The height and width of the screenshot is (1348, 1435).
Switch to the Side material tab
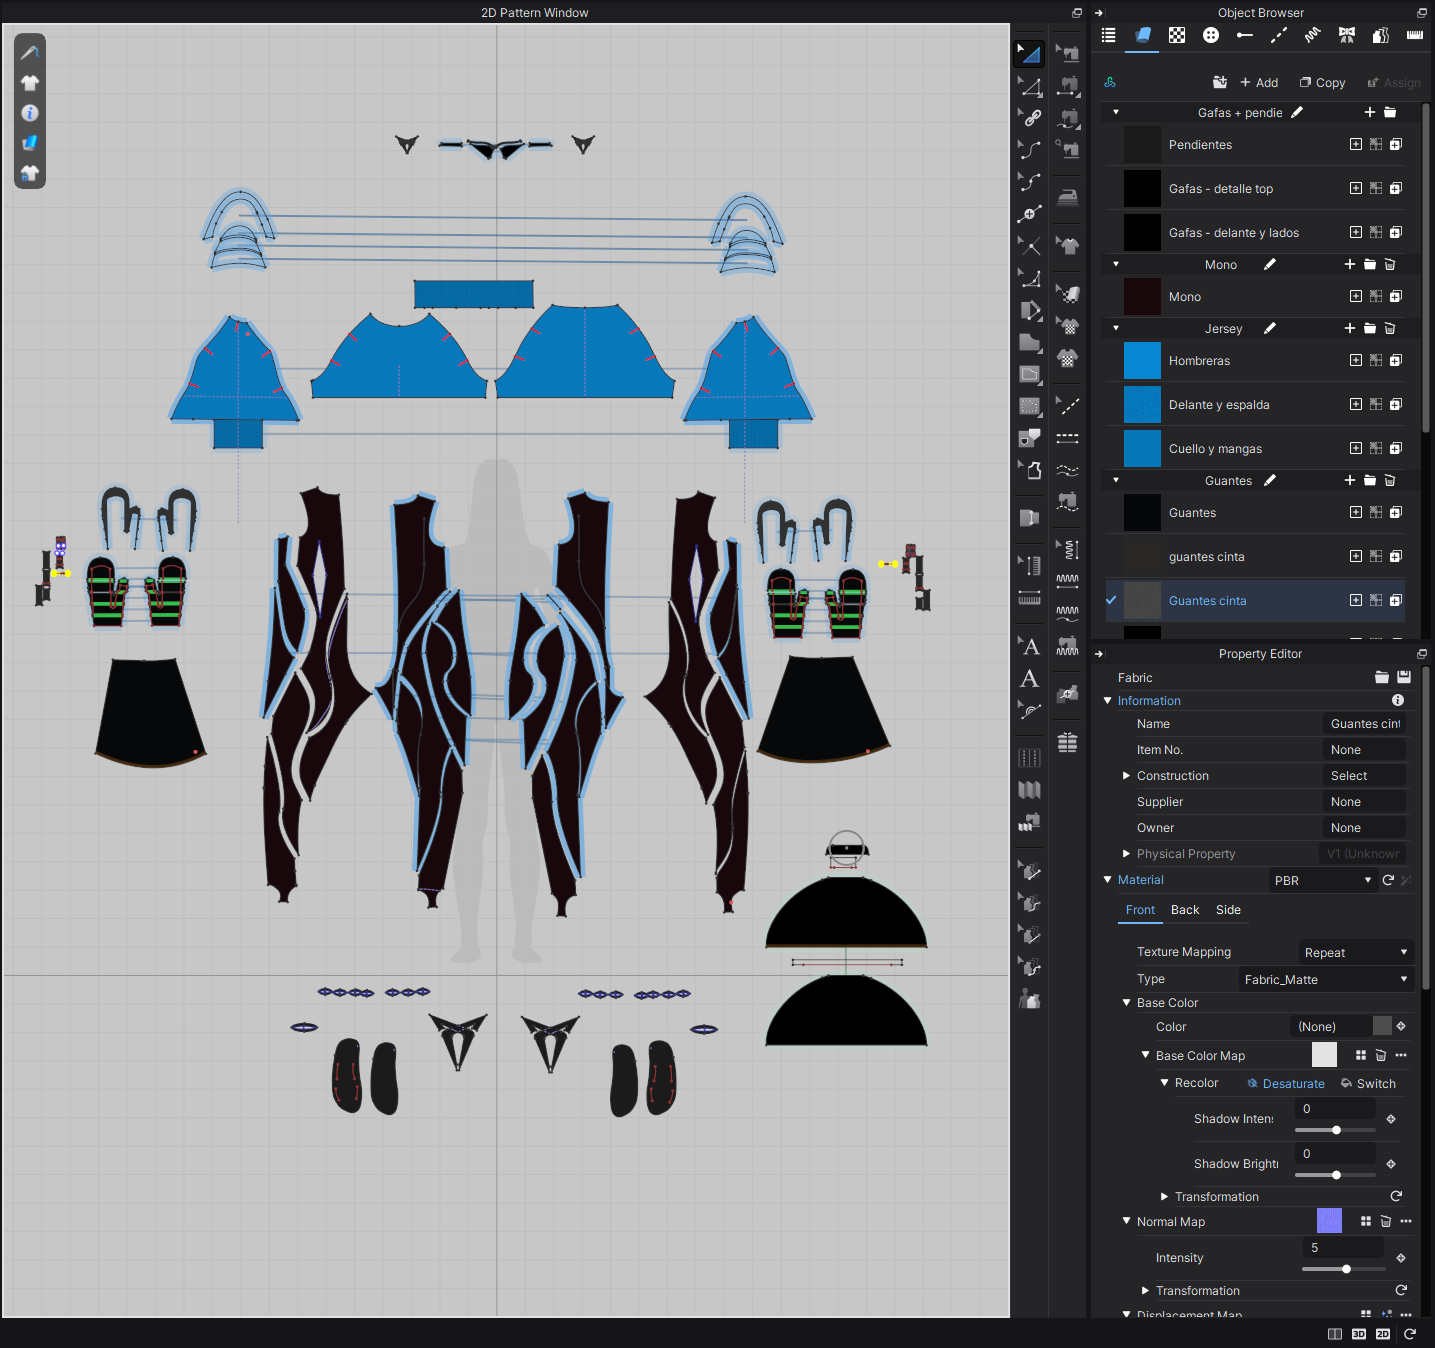[1228, 910]
